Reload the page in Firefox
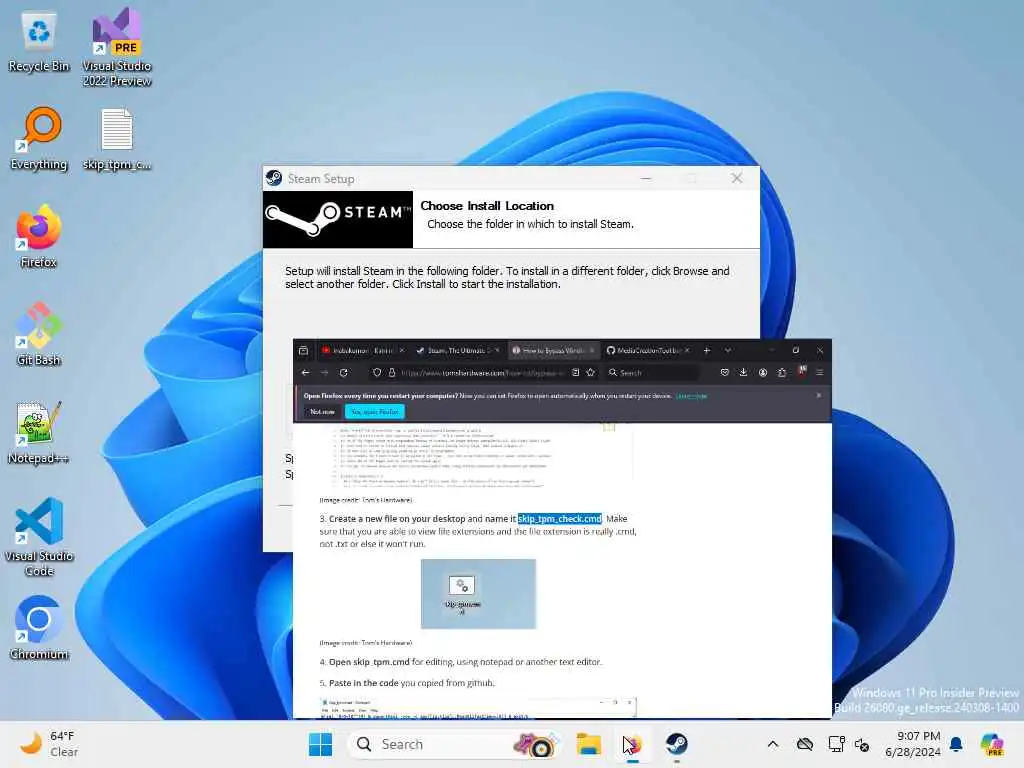Image resolution: width=1024 pixels, height=768 pixels. 344,372
